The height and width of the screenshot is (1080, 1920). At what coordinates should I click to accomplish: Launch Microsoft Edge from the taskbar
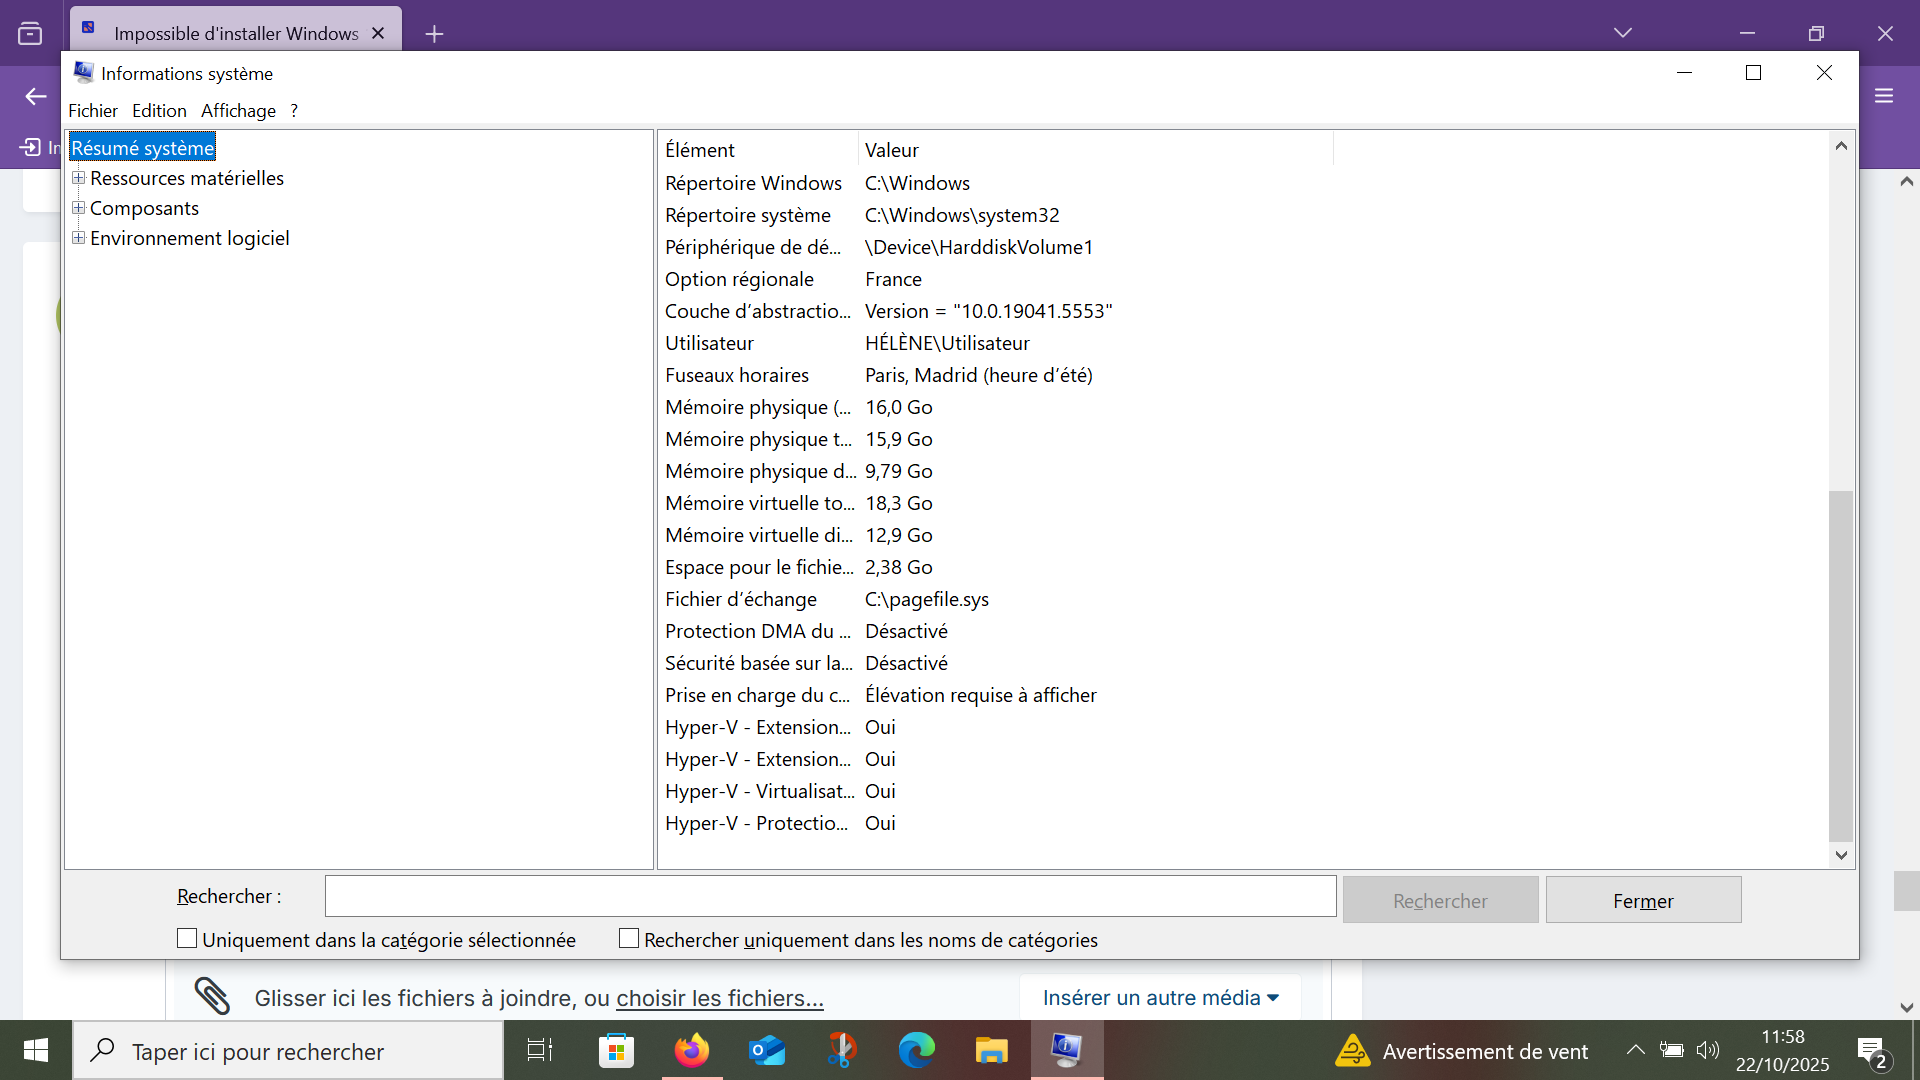[916, 1050]
